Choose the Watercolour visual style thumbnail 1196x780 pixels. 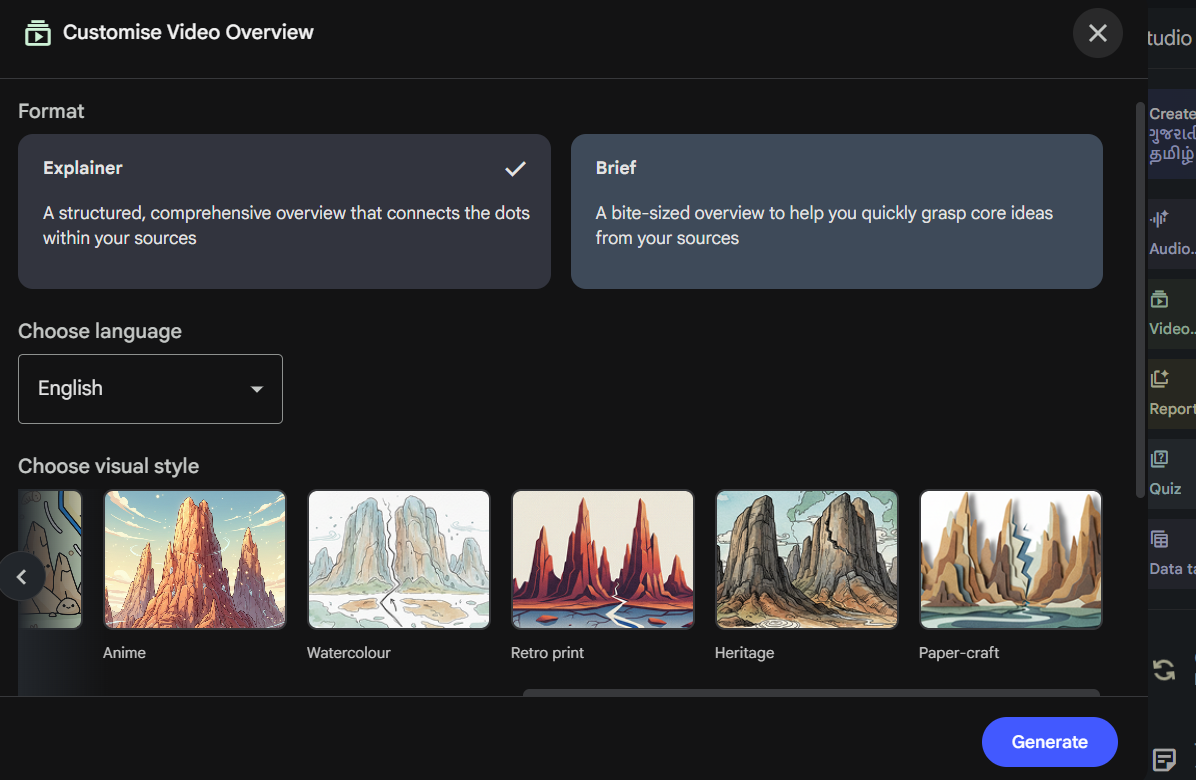(398, 560)
